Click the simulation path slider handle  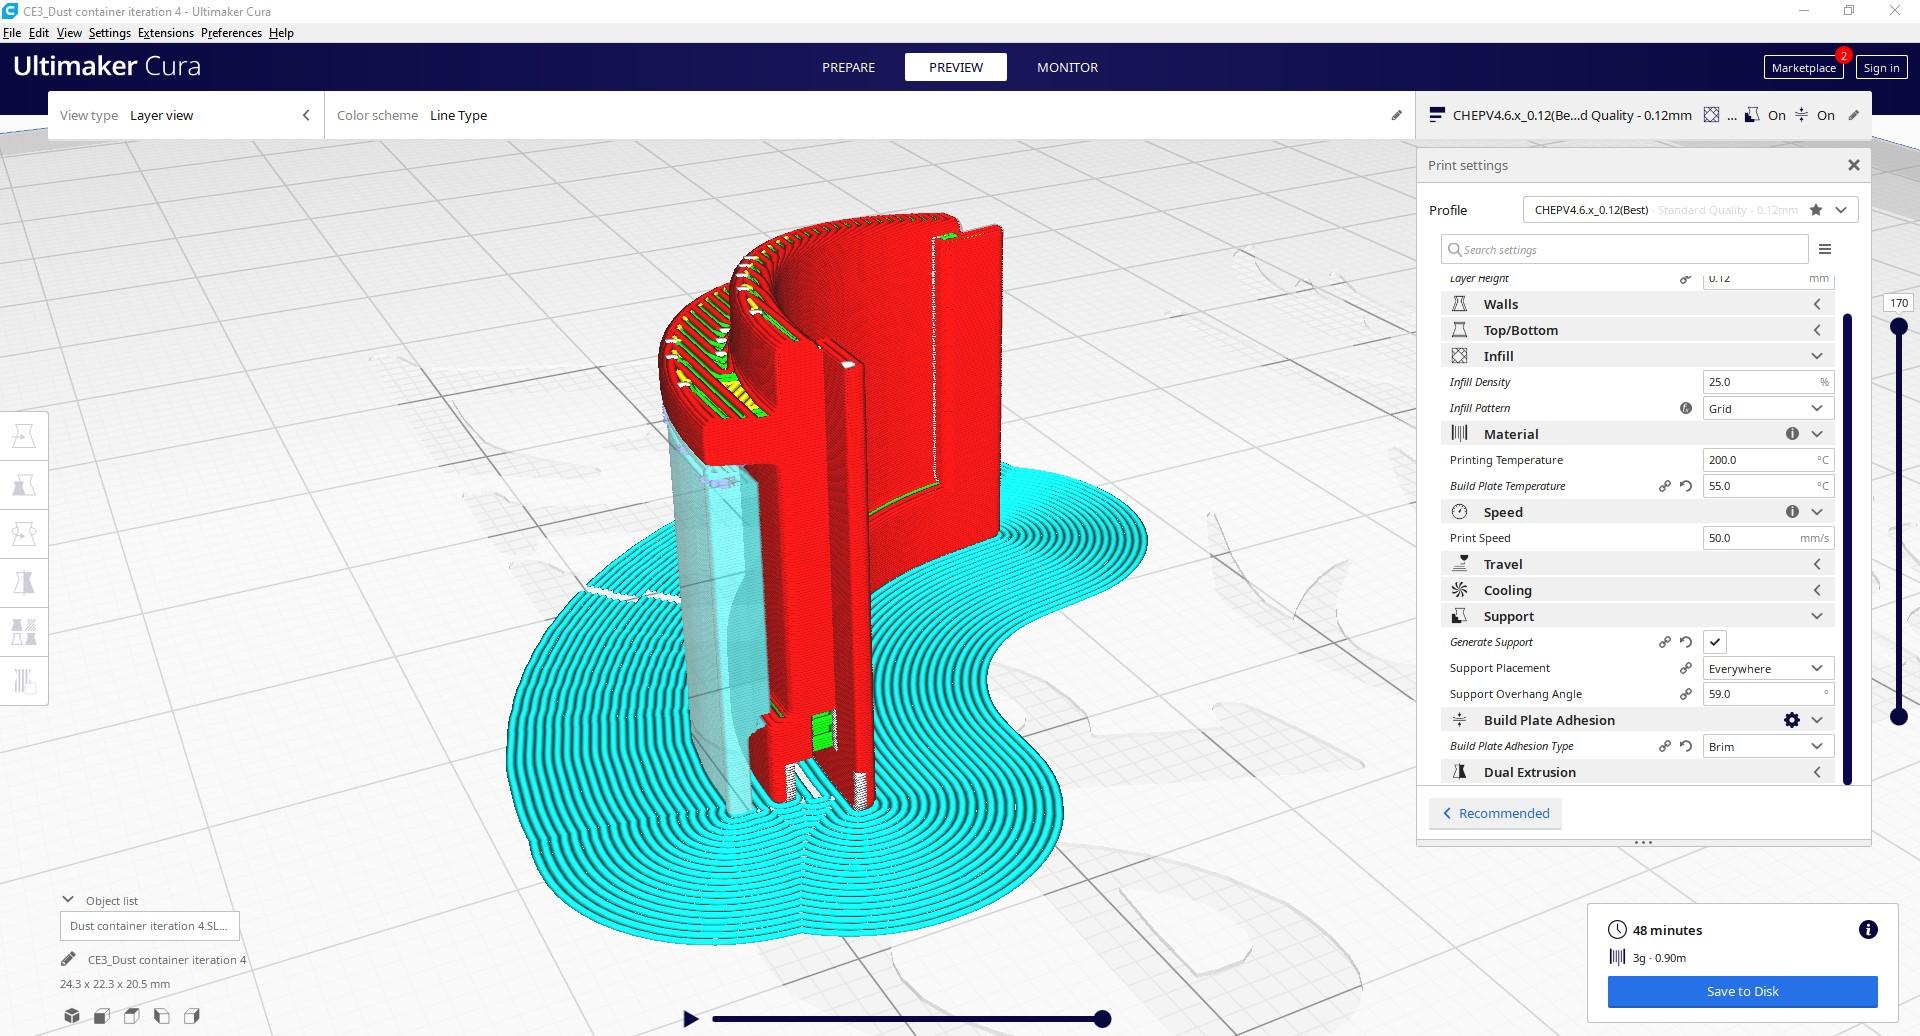[1102, 1018]
